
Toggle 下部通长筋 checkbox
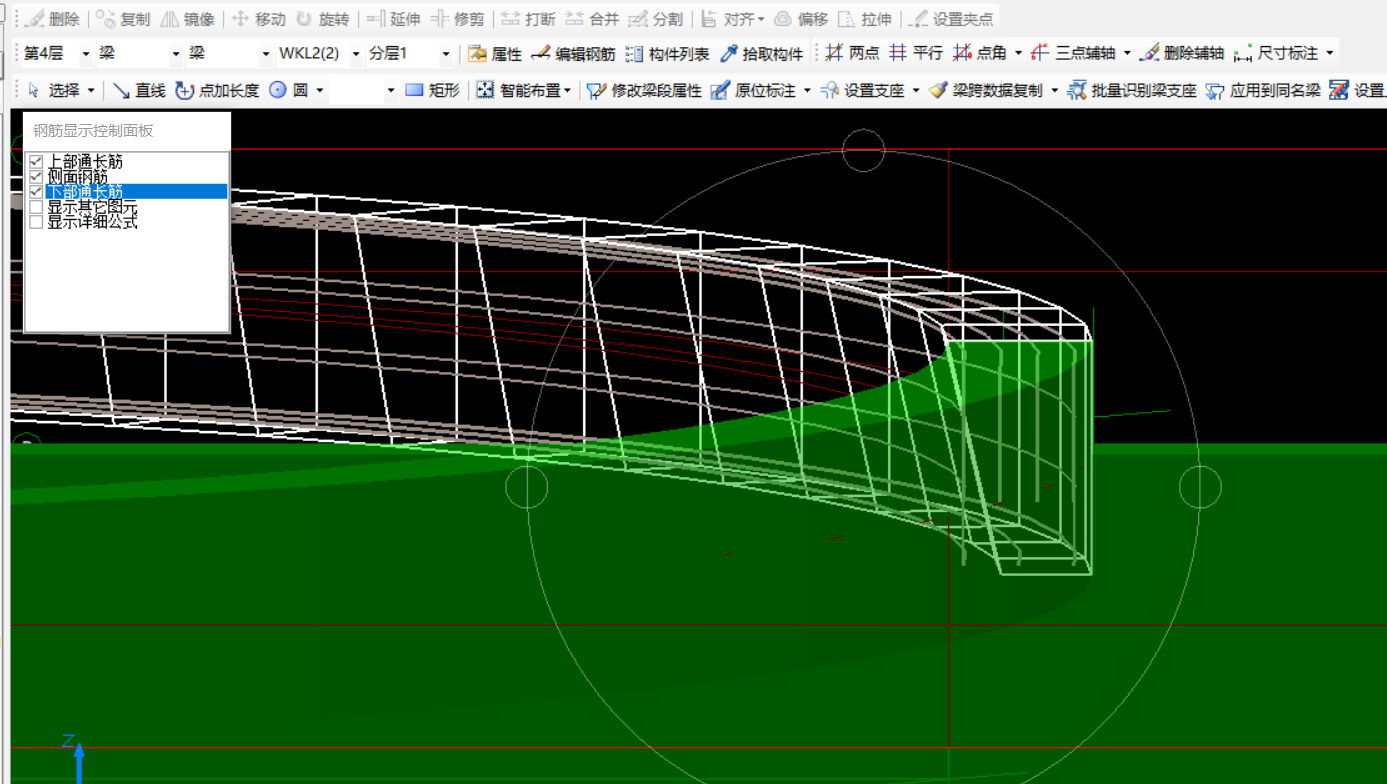tap(36, 191)
